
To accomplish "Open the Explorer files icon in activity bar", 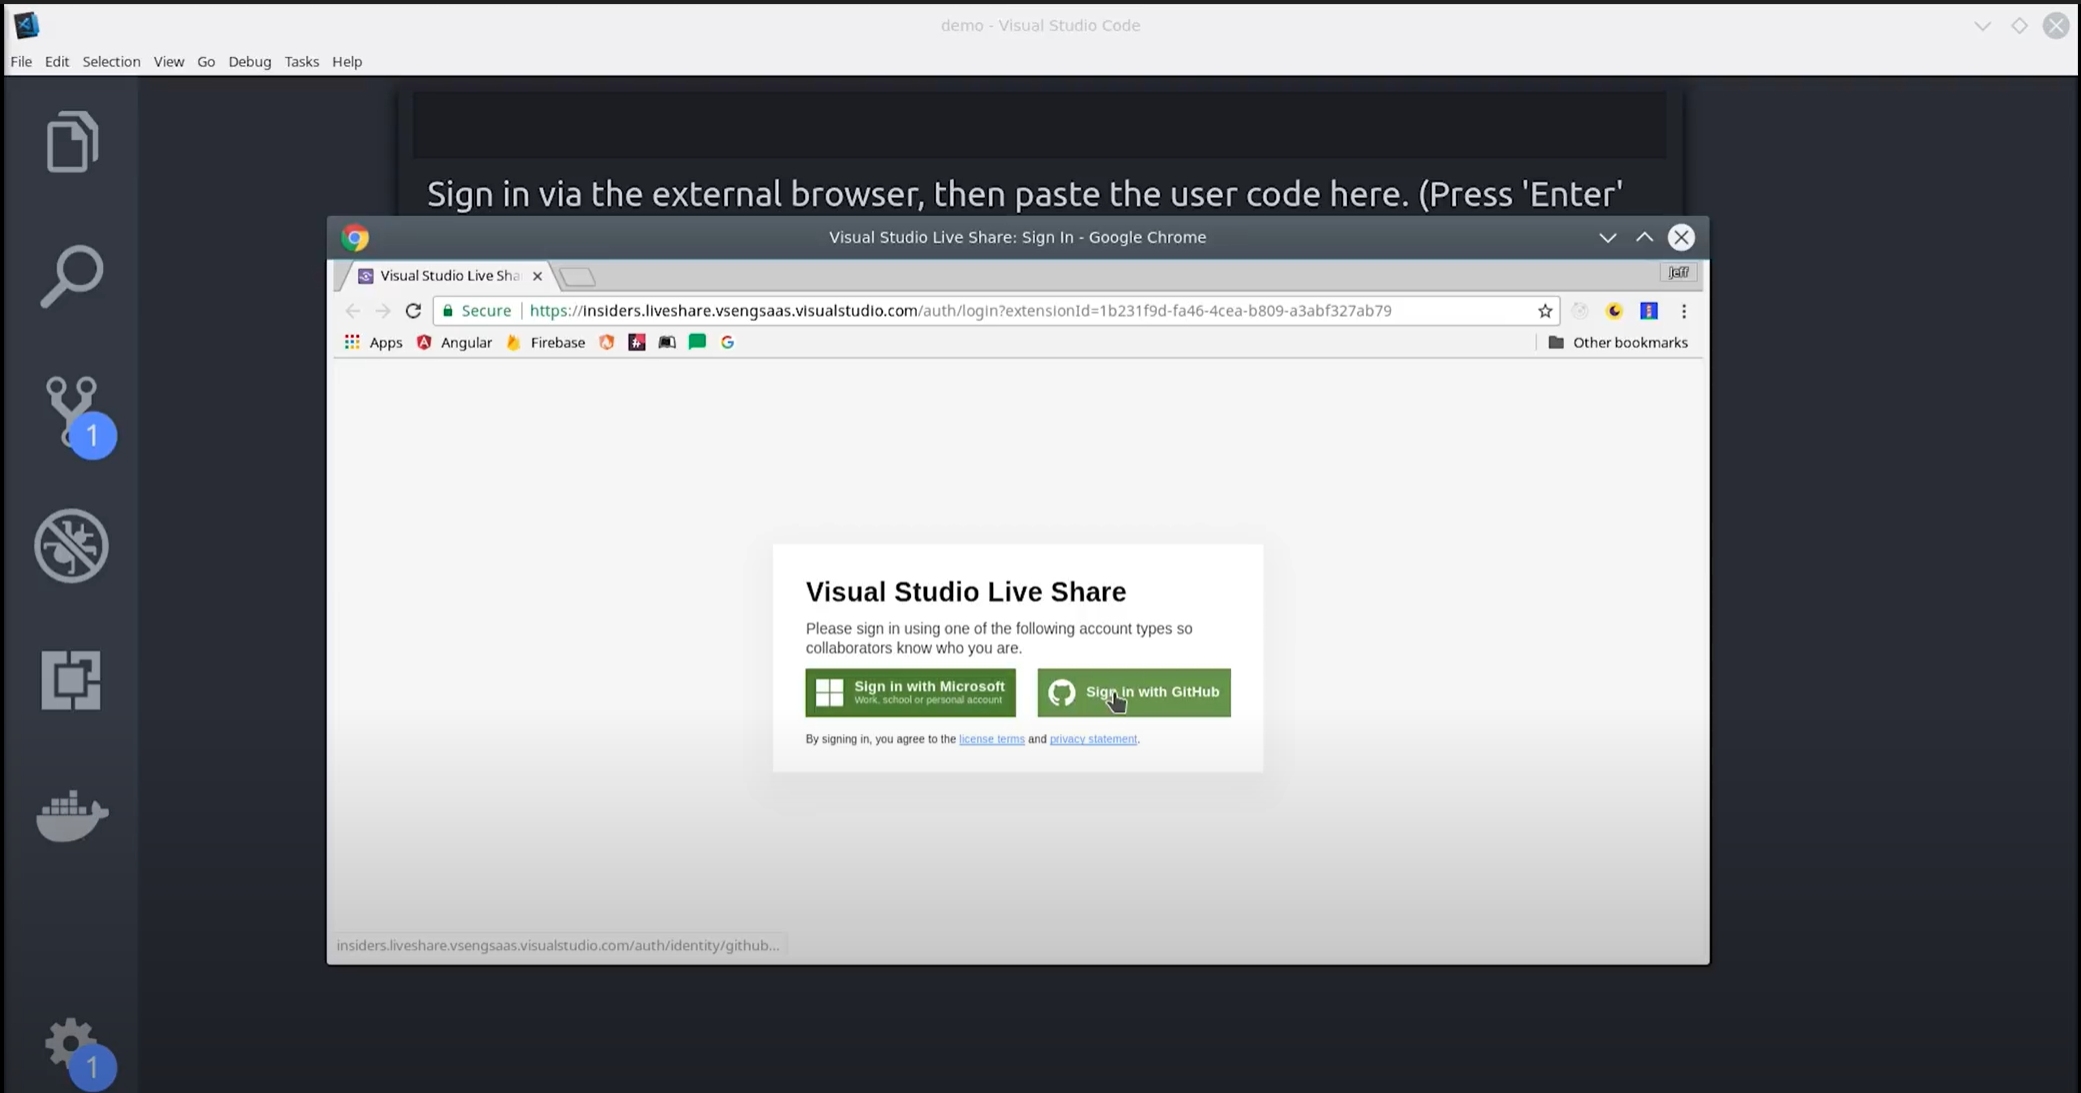I will pos(72,142).
